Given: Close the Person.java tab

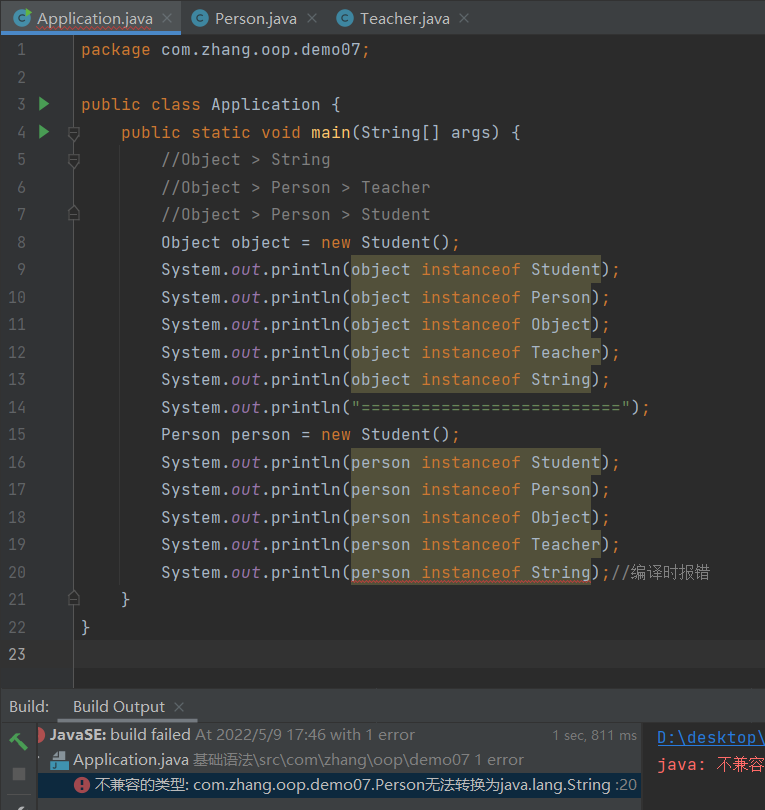Looking at the screenshot, I should [312, 18].
